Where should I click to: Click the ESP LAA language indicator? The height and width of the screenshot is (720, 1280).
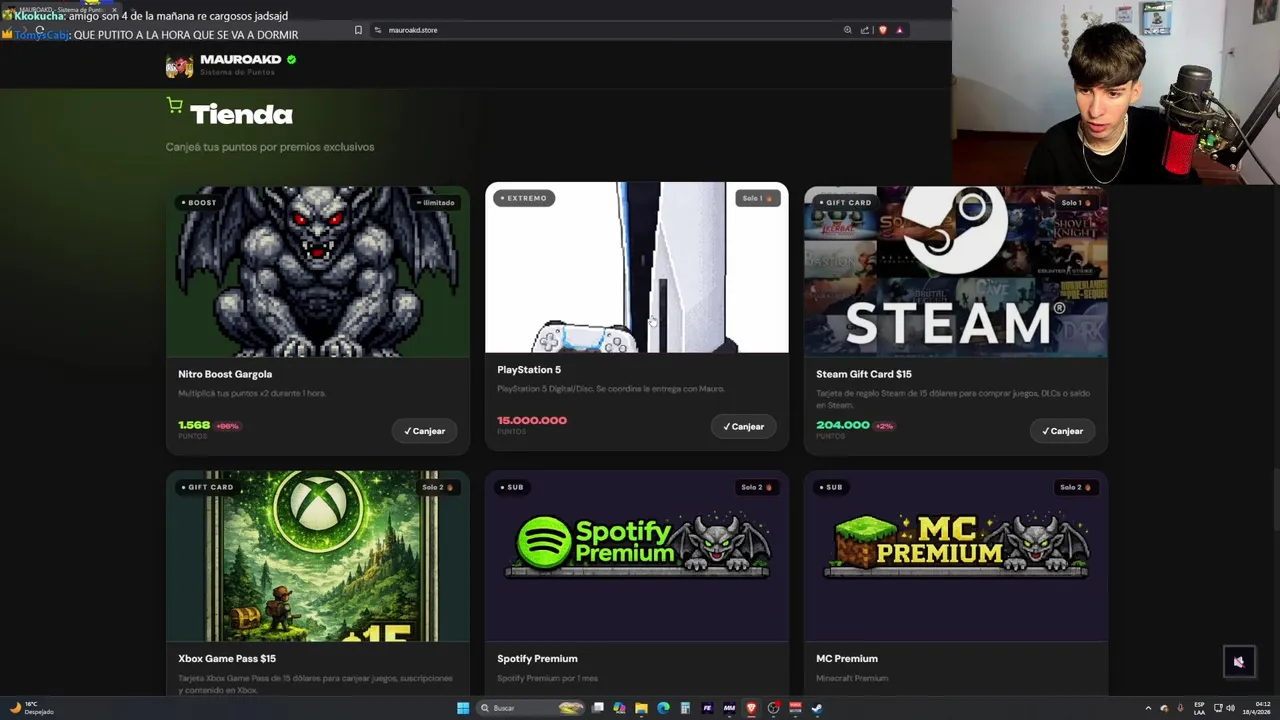point(1199,708)
